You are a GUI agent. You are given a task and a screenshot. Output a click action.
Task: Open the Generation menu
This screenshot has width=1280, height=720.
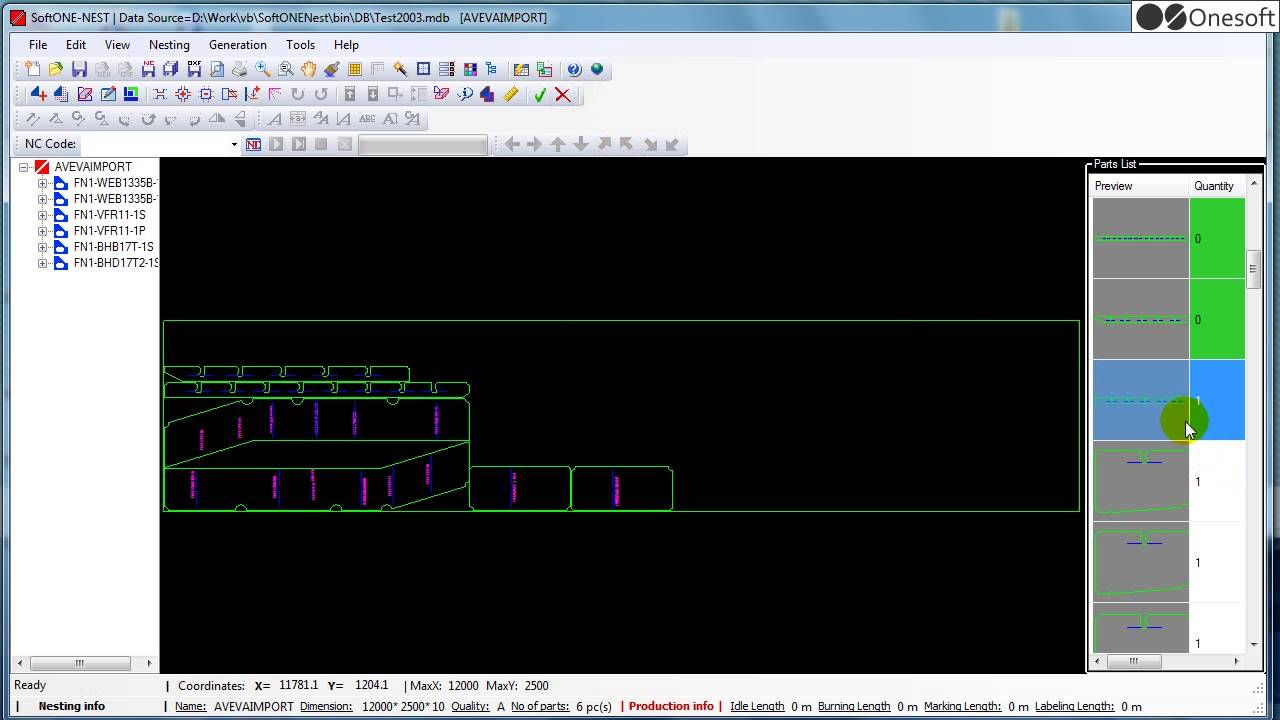coord(238,45)
